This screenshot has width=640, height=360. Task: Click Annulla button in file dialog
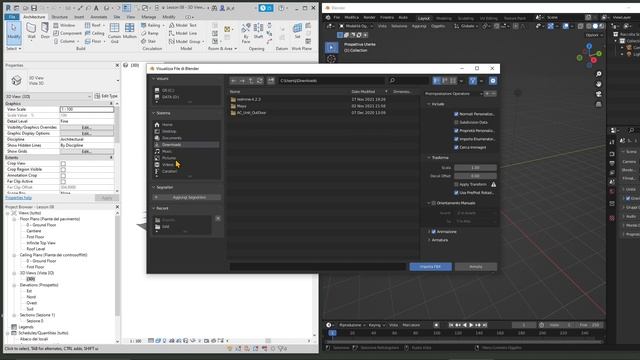[x=476, y=267]
